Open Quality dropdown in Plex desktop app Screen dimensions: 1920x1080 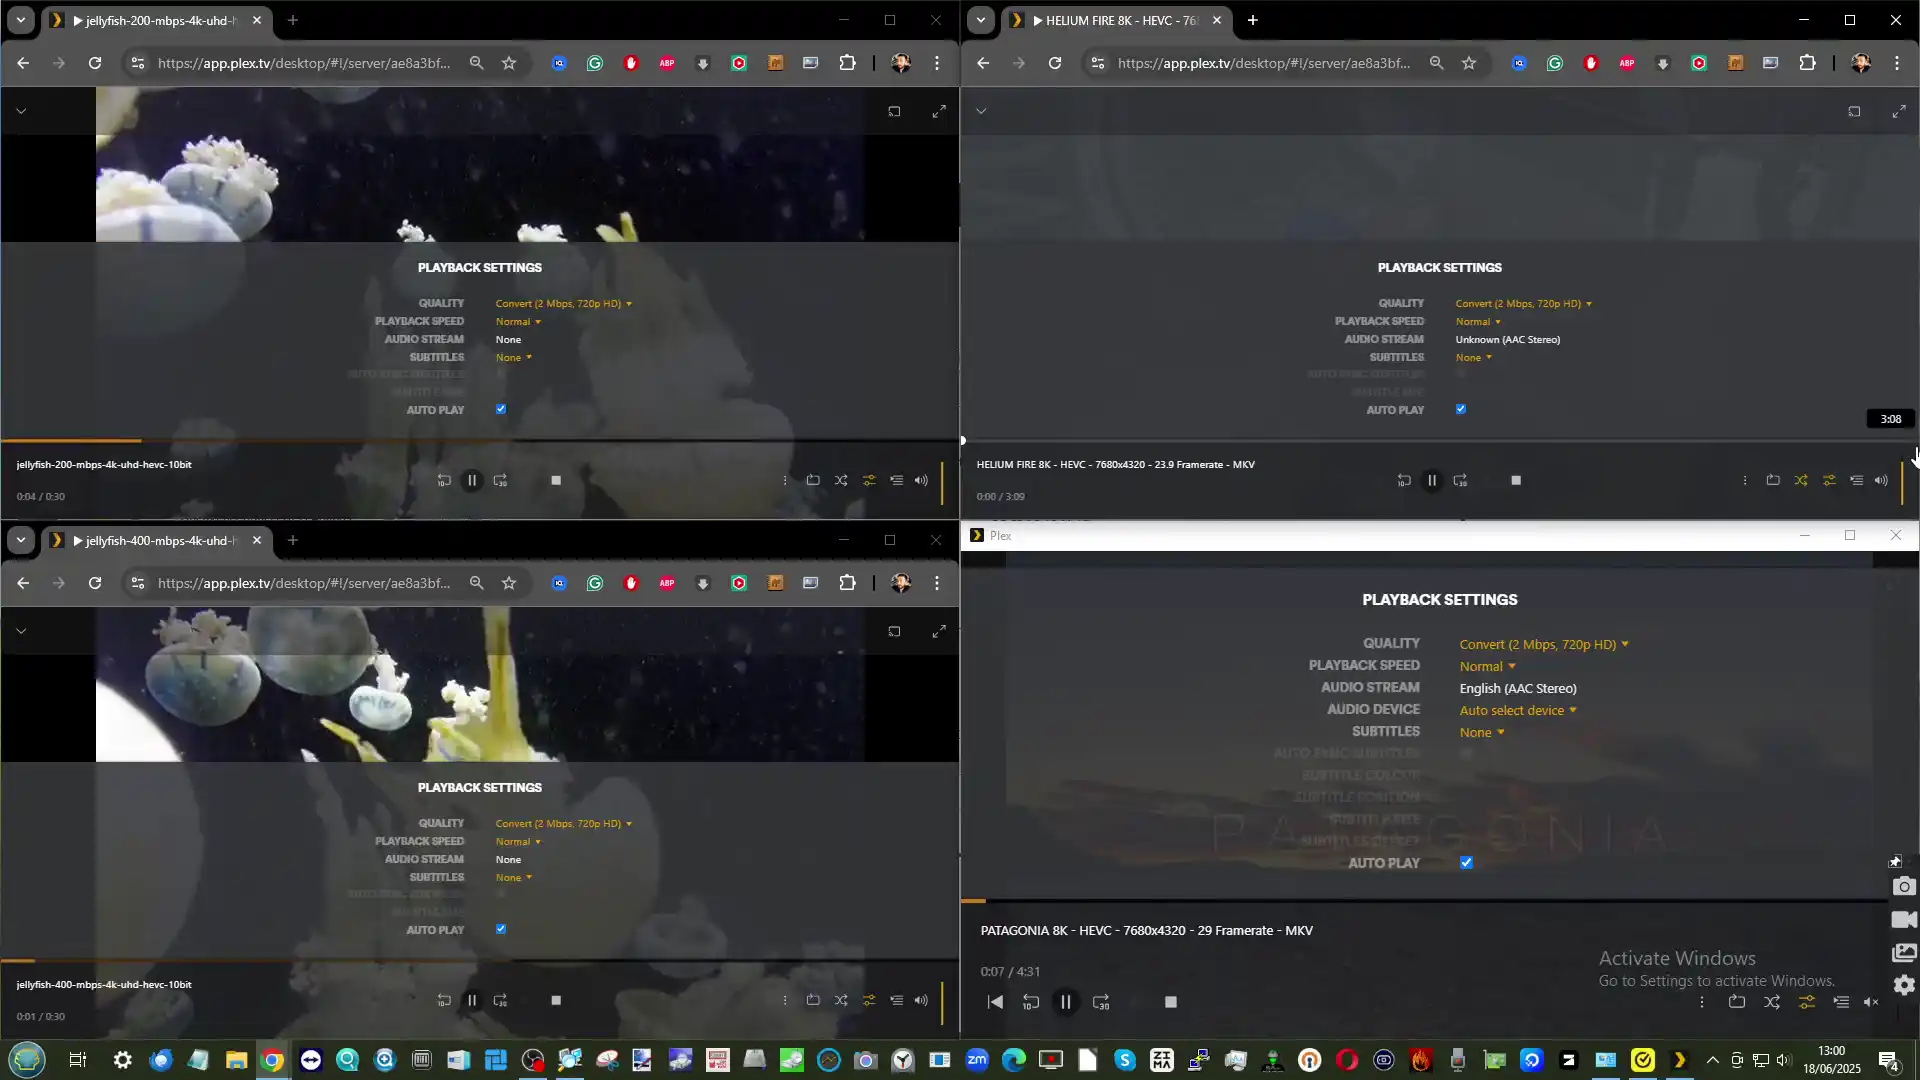pos(1544,644)
